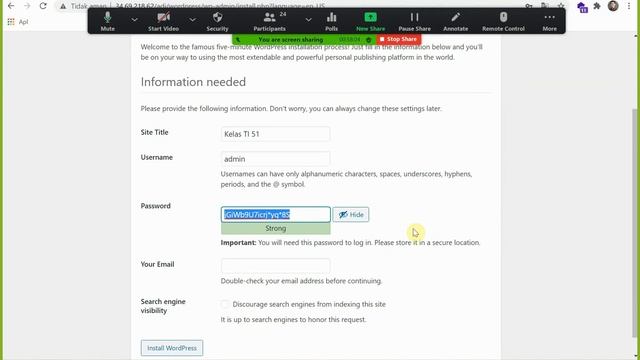The height and width of the screenshot is (360, 640).
Task: Open Polls in Zoom toolbar
Action: [x=331, y=21]
